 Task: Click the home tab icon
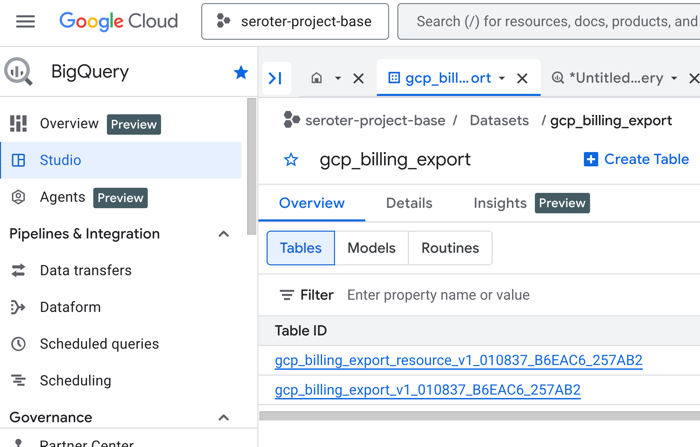coord(317,78)
